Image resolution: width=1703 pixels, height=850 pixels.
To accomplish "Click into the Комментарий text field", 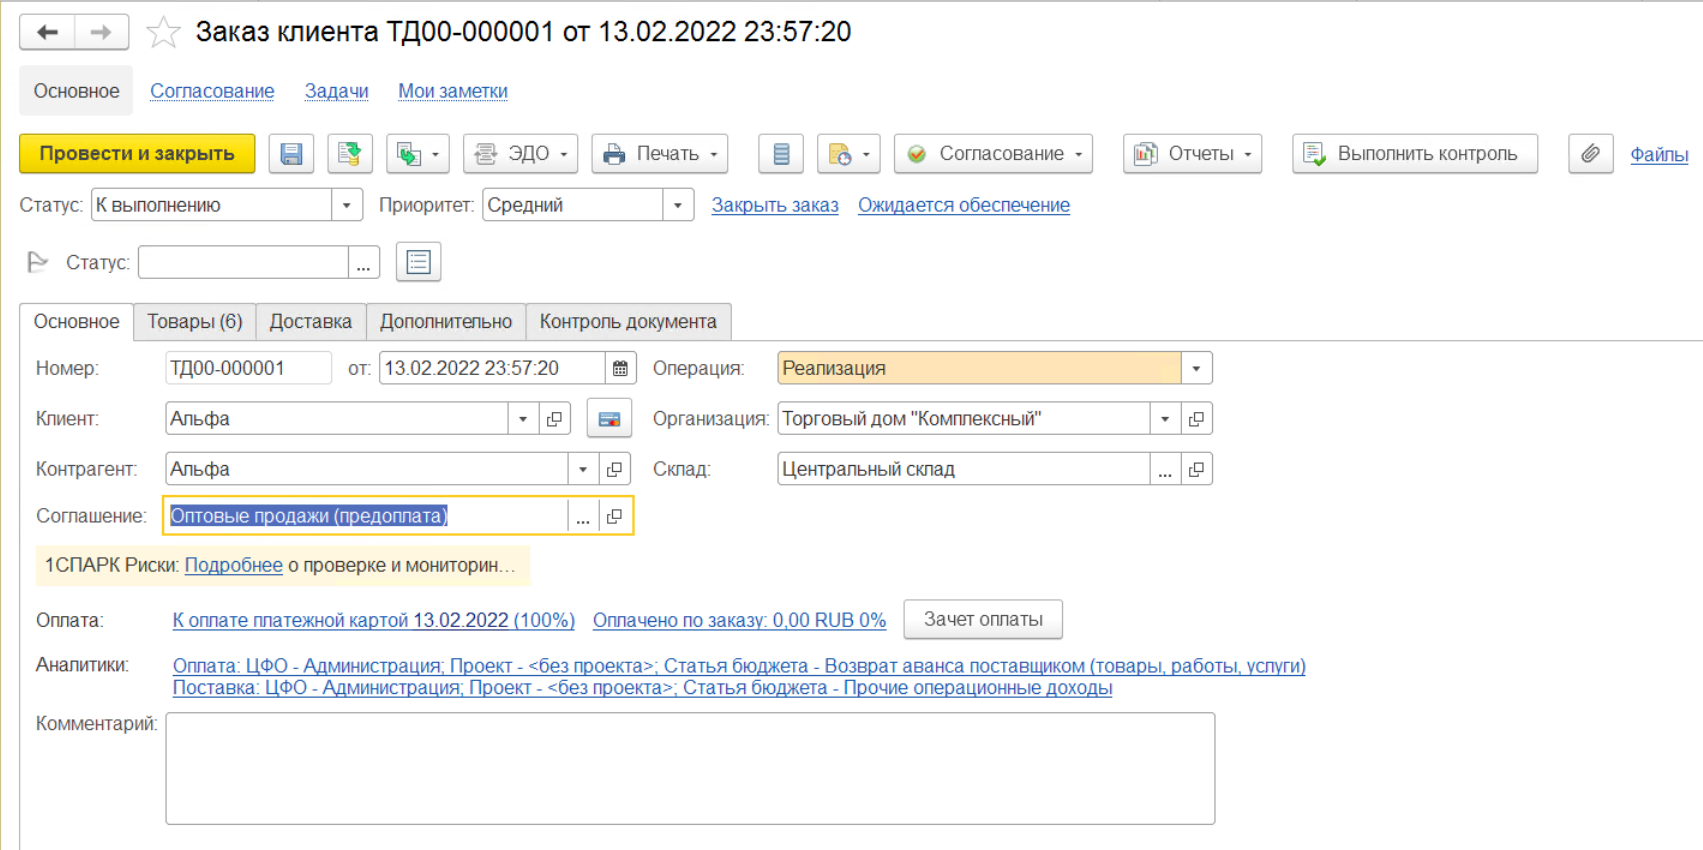I will coord(690,768).
